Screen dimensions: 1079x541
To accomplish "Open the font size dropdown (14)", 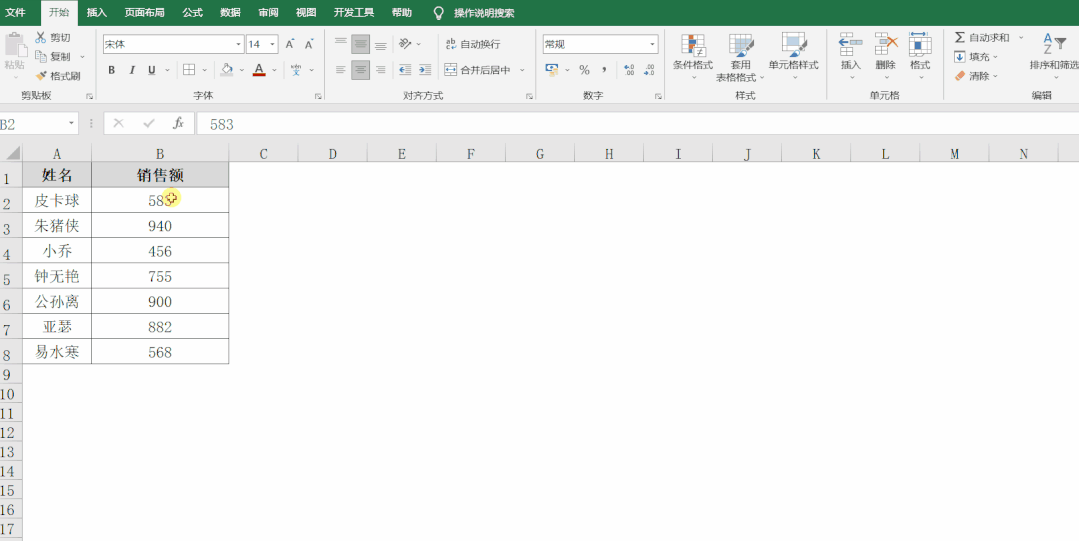I will [273, 44].
